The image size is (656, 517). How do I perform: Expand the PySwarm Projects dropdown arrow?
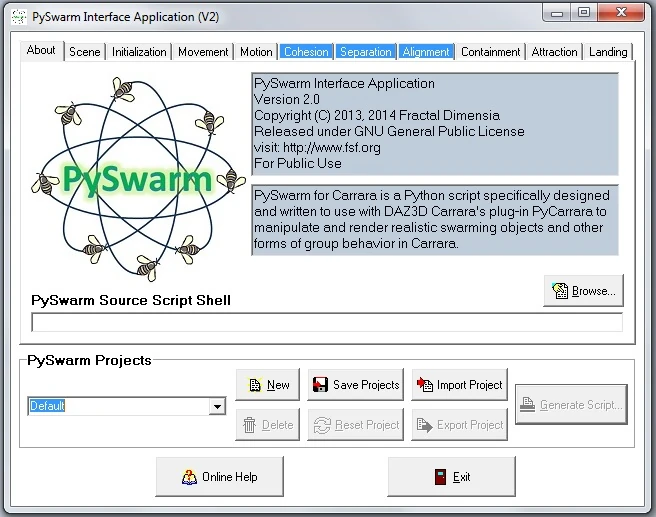(217, 406)
